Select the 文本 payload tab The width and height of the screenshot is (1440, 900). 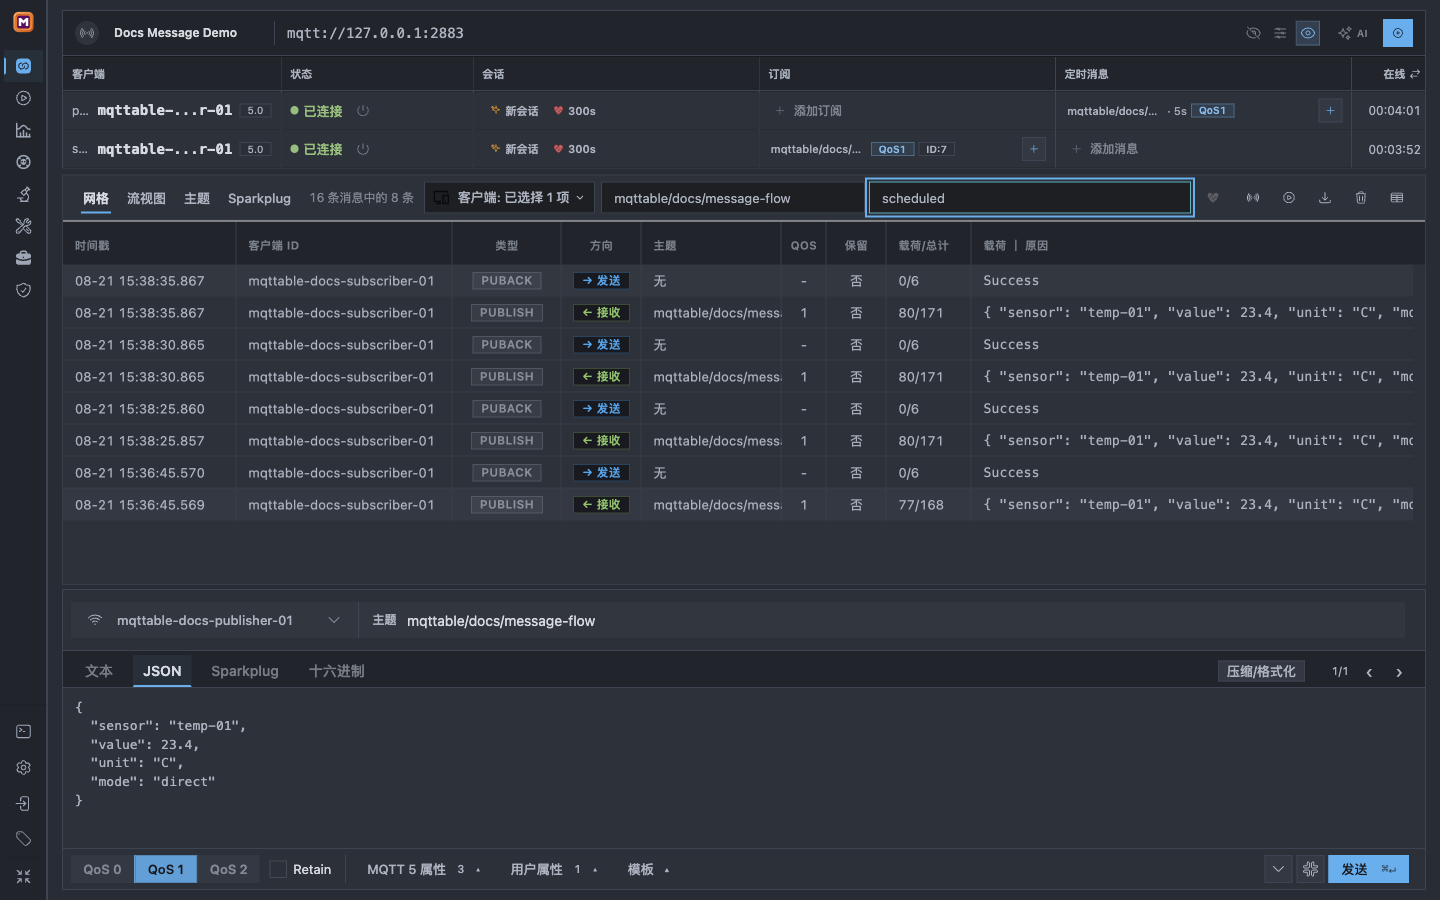coord(99,671)
